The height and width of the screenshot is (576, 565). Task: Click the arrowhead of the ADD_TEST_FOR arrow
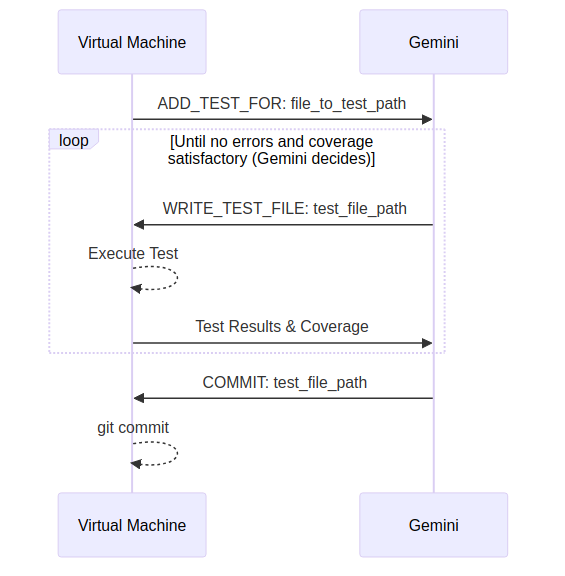[x=427, y=119]
